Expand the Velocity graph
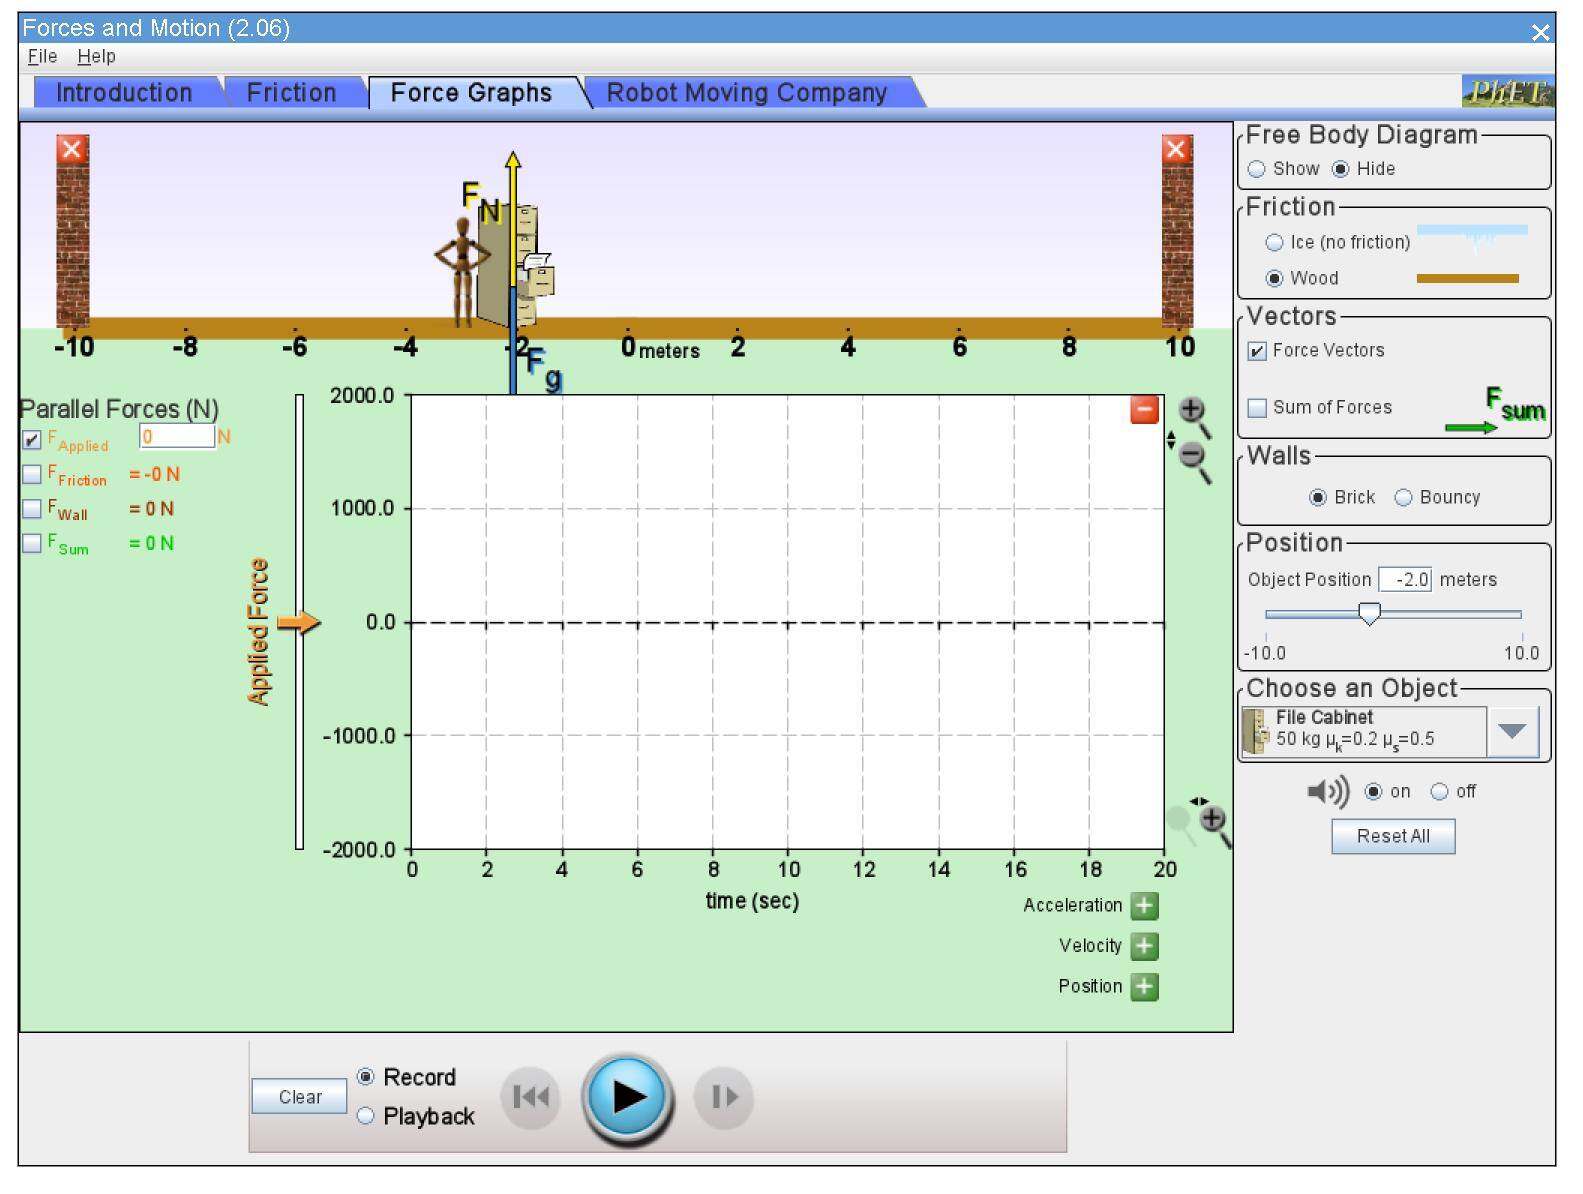1583x1194 pixels. (x=1144, y=946)
